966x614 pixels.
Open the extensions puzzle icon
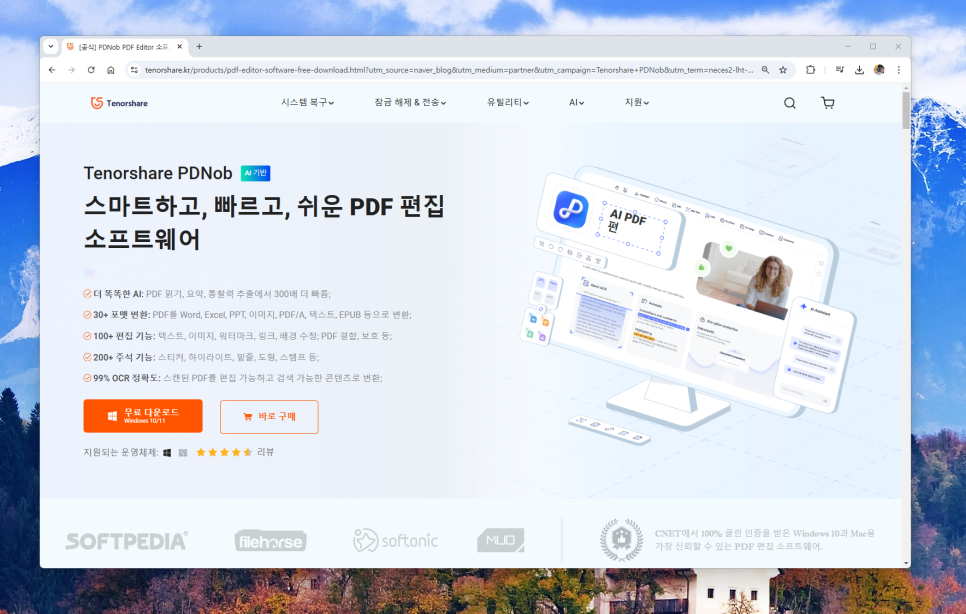pos(811,70)
